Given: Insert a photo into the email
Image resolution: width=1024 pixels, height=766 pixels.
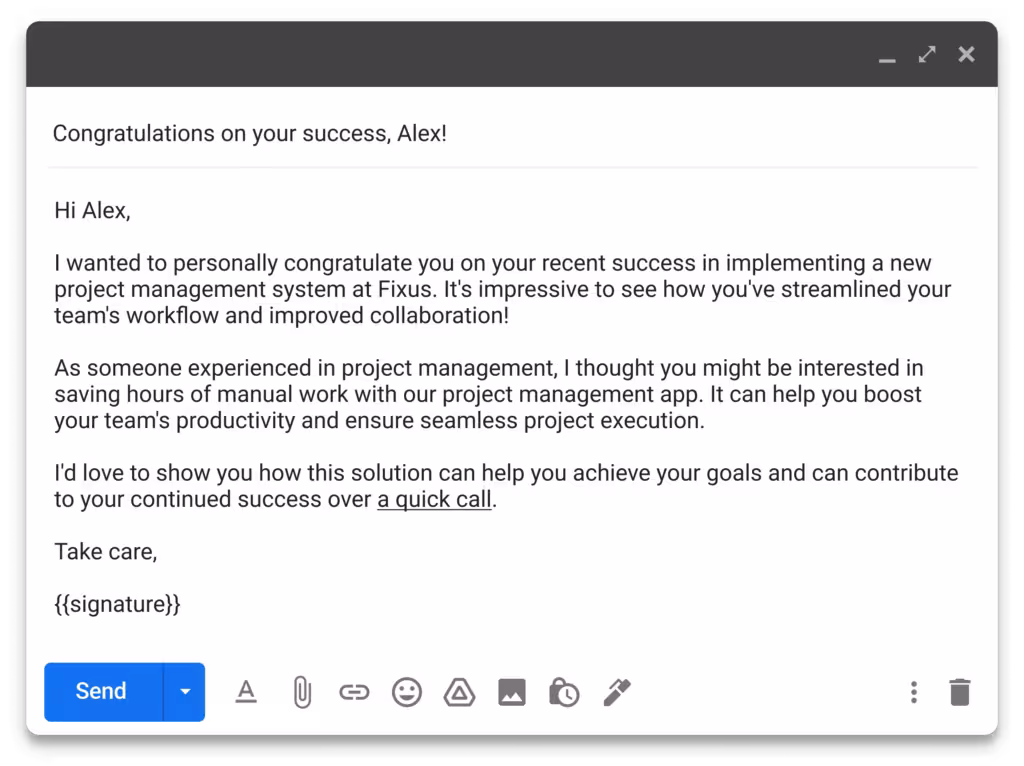Looking at the screenshot, I should [512, 691].
